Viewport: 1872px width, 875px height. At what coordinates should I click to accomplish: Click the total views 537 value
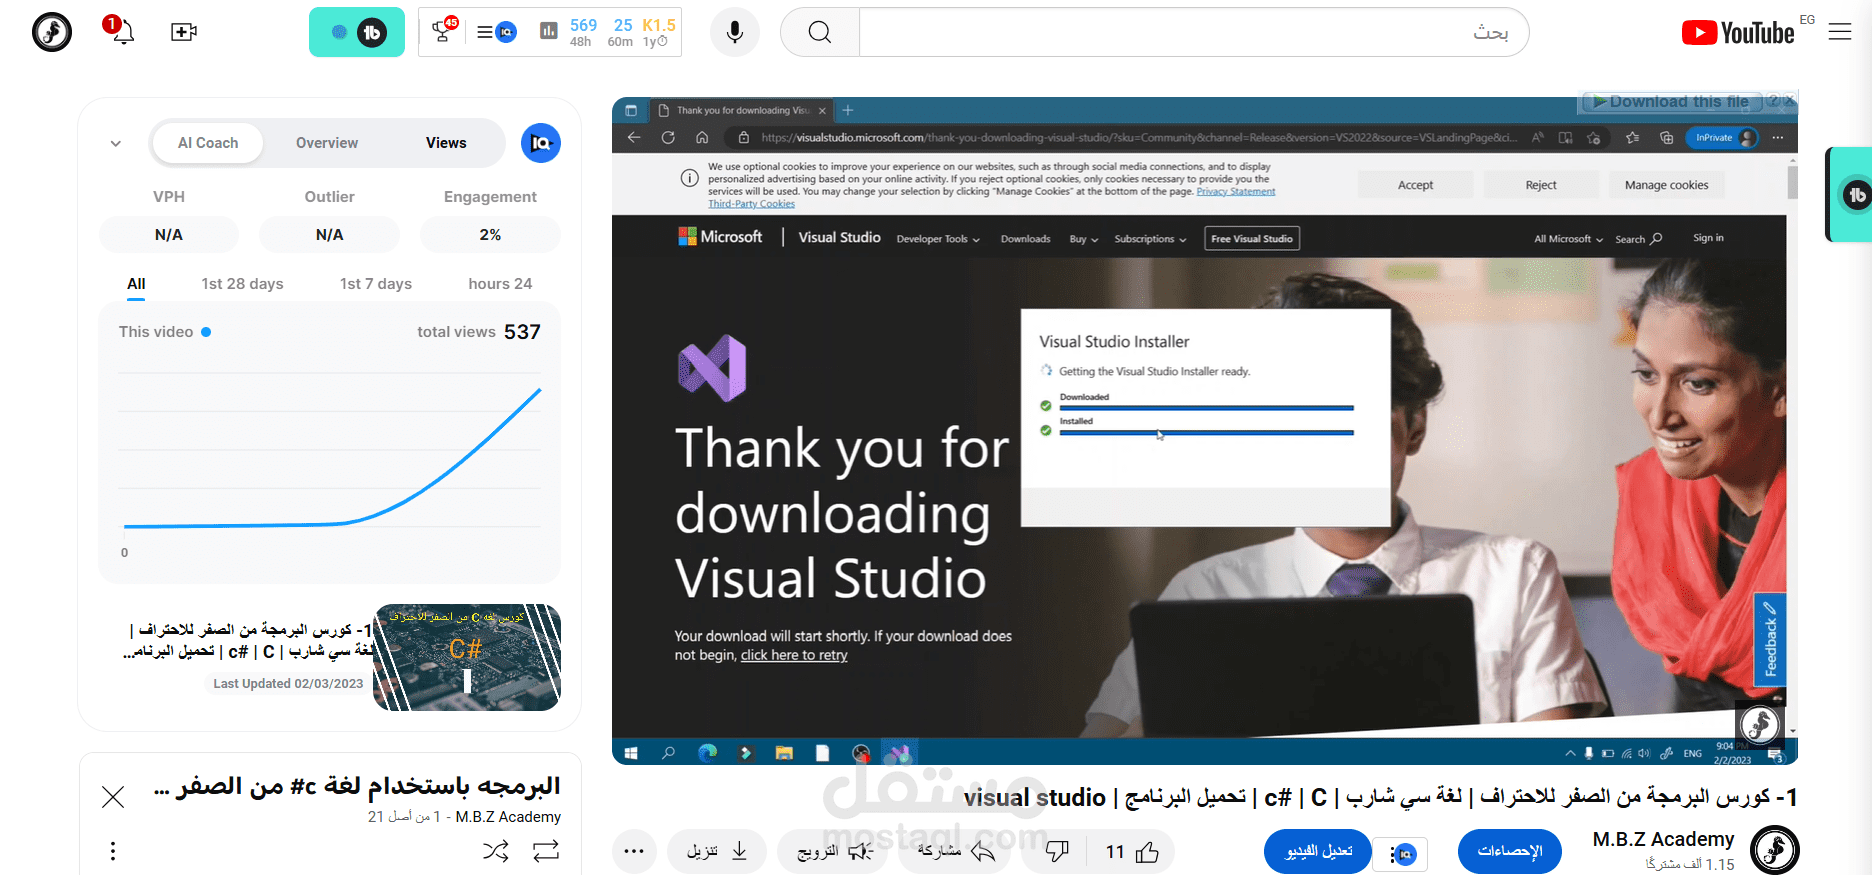[x=522, y=332]
